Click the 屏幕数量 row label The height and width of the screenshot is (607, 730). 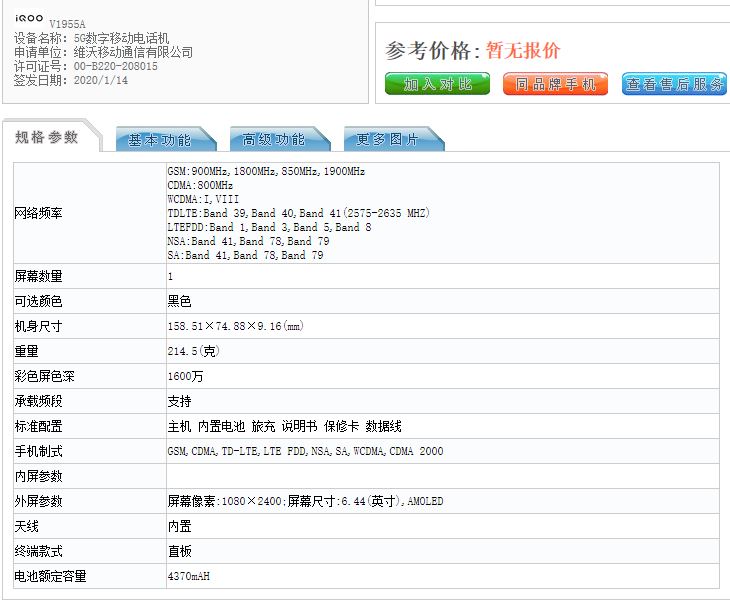pyautogui.click(x=38, y=276)
